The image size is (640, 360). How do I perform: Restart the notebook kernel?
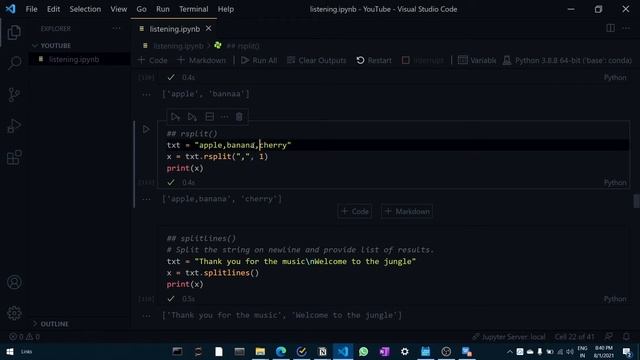point(374,60)
